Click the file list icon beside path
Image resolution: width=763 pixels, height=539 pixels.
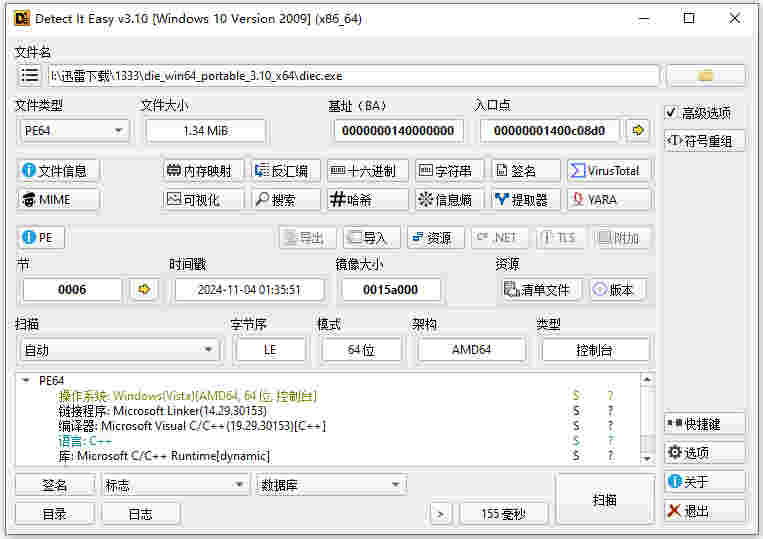pyautogui.click(x=30, y=75)
